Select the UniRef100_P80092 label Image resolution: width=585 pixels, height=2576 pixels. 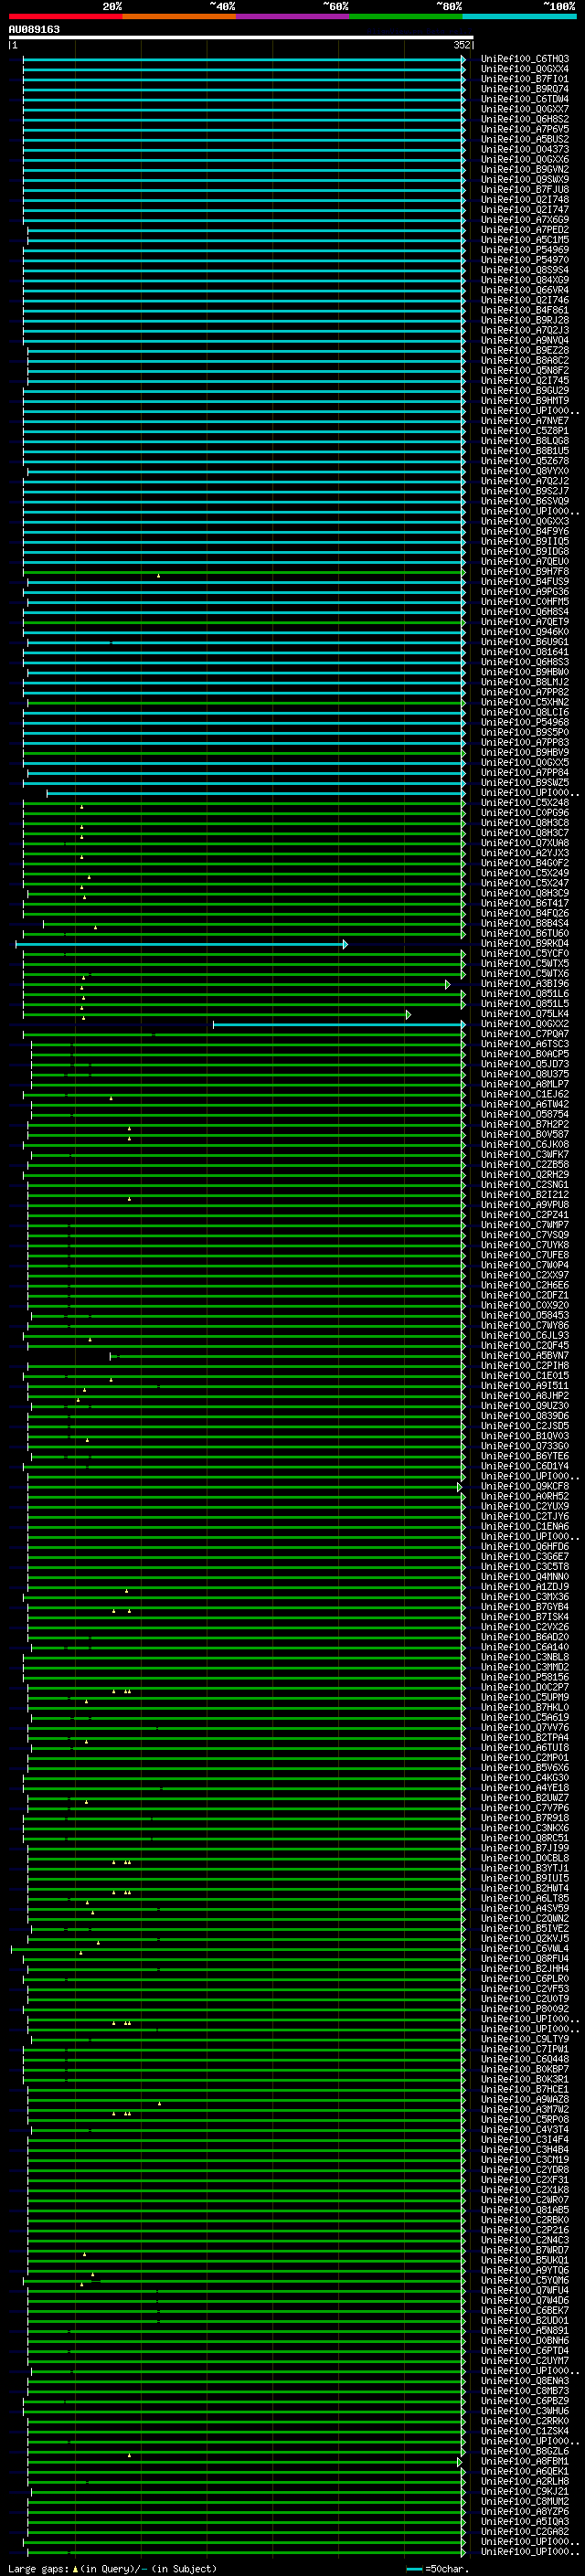tap(525, 2009)
